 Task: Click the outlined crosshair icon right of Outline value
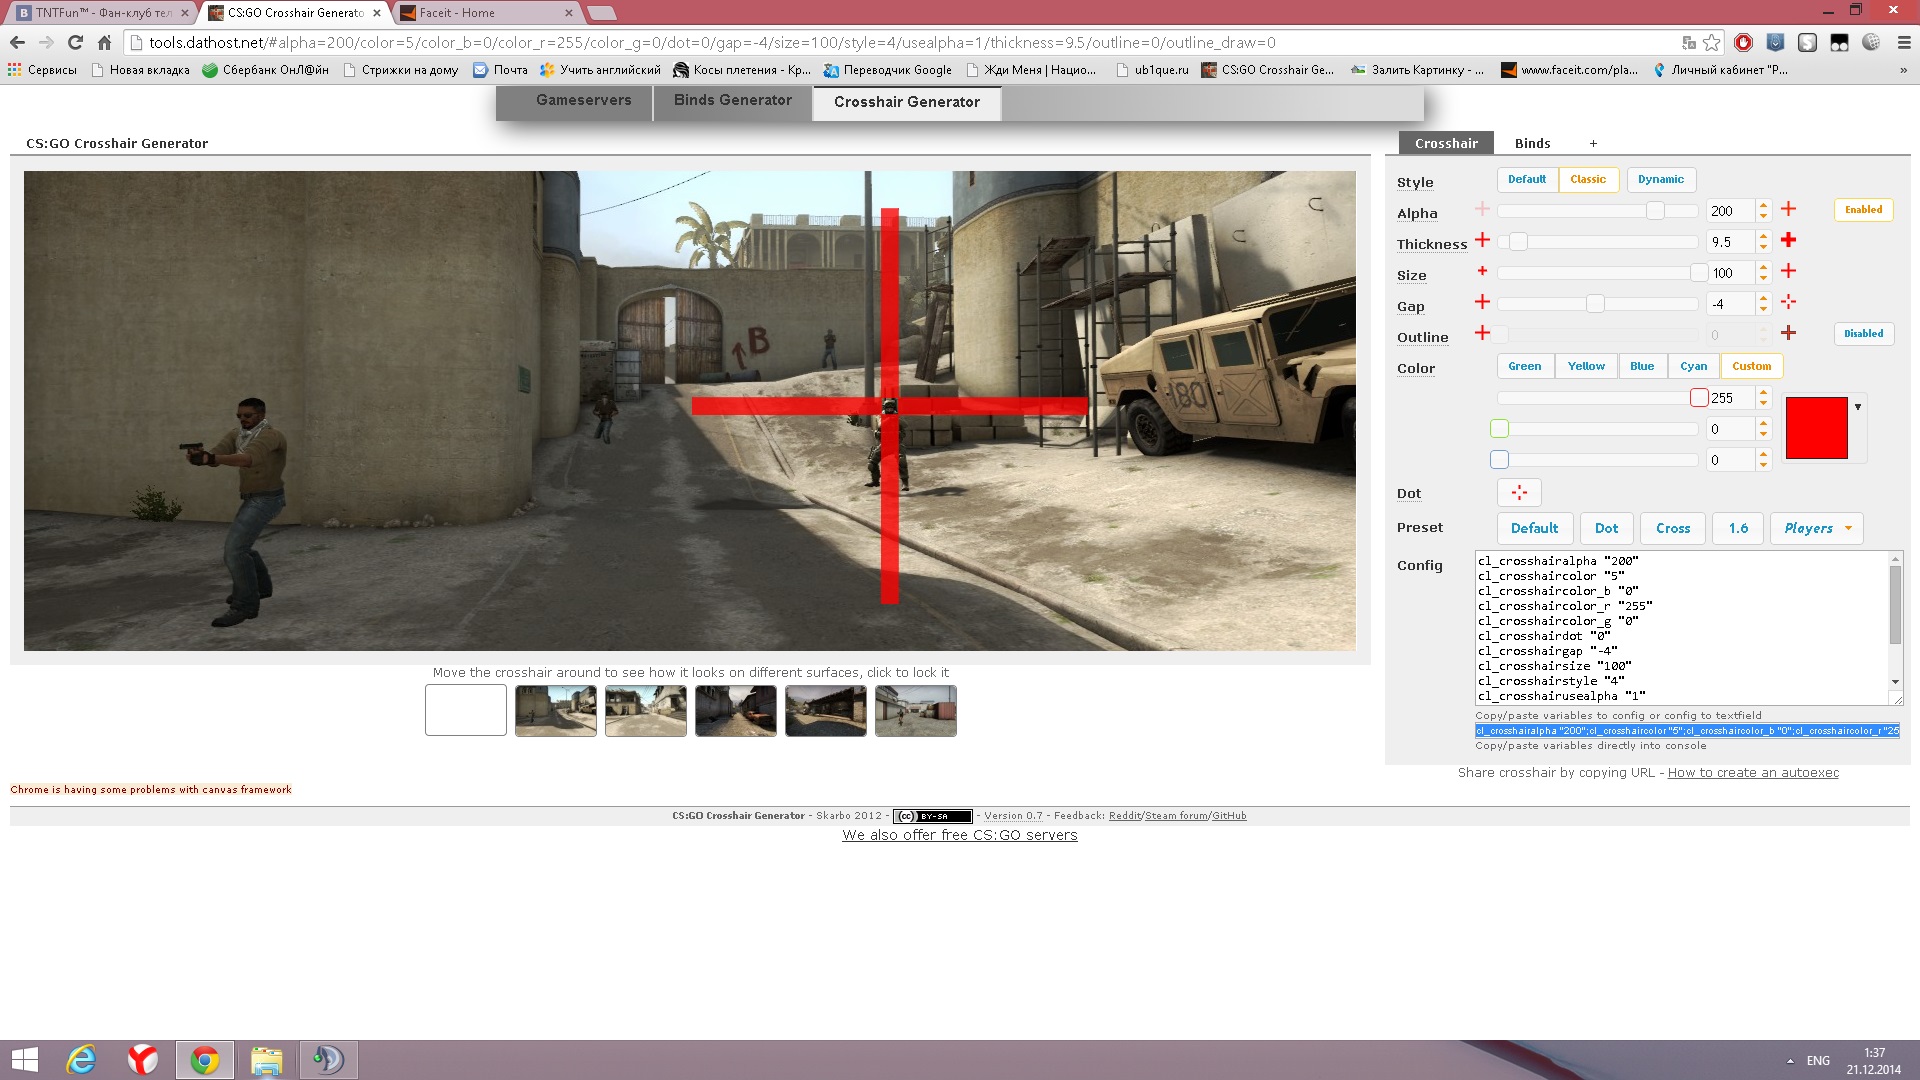(1788, 333)
